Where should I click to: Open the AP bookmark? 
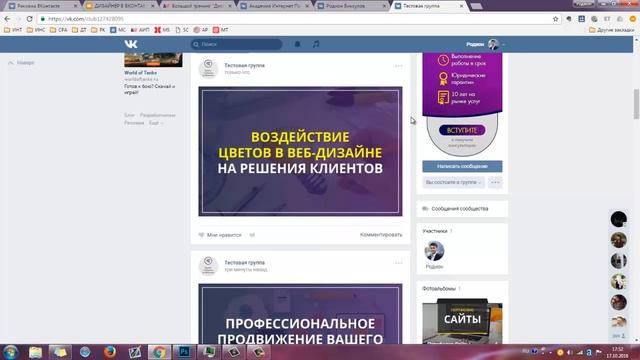coord(201,30)
